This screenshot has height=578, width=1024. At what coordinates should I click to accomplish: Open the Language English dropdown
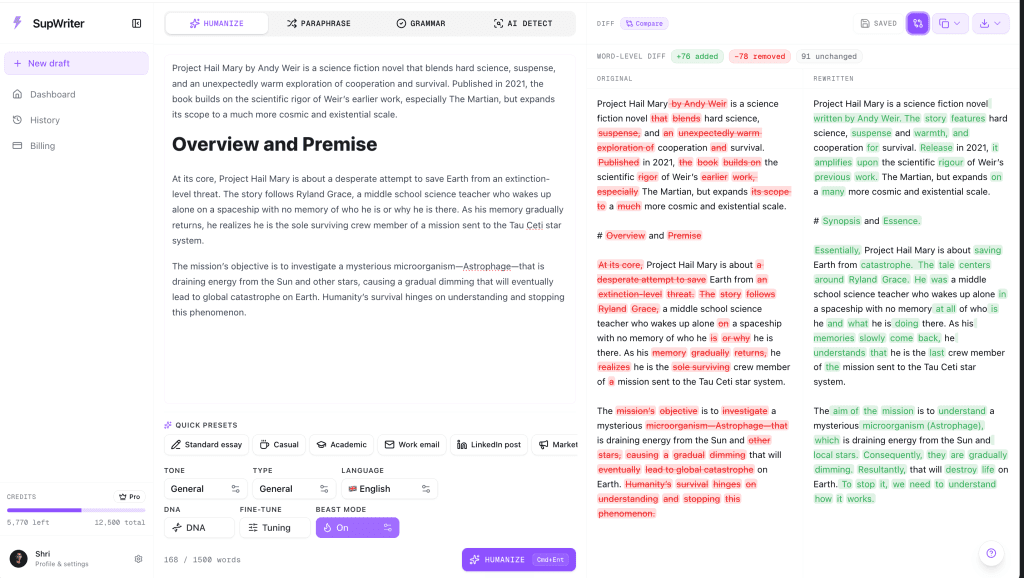[389, 489]
